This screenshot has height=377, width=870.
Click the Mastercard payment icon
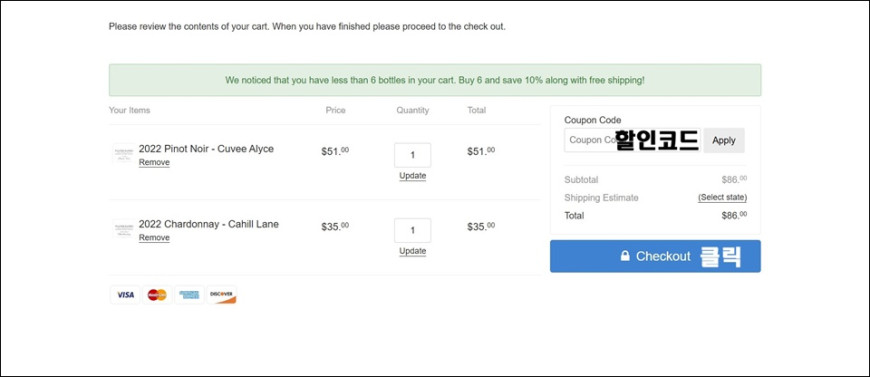coord(157,295)
